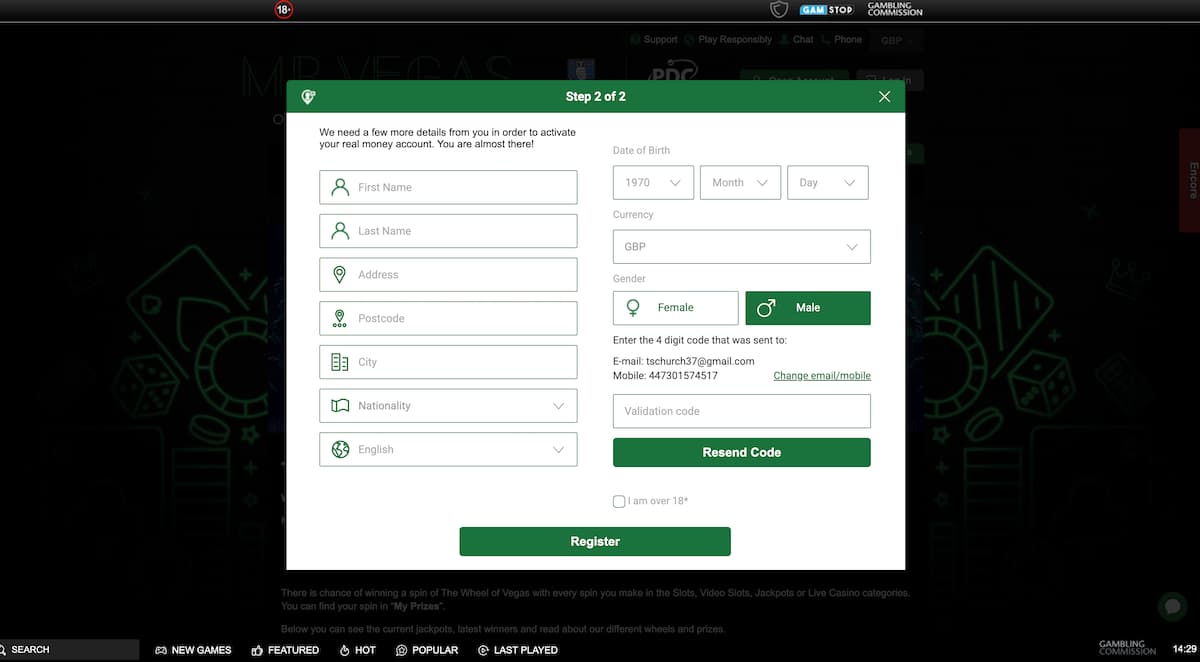Click the building icon in City field

click(x=340, y=362)
